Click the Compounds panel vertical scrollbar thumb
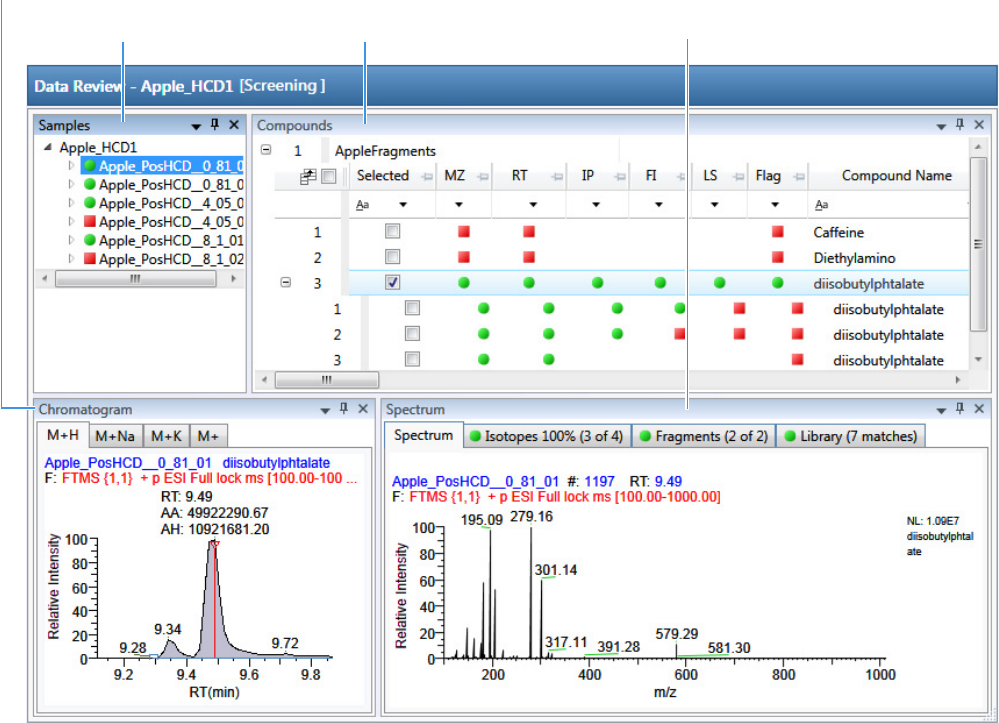Image resolution: width=999 pixels, height=723 pixels. point(978,245)
